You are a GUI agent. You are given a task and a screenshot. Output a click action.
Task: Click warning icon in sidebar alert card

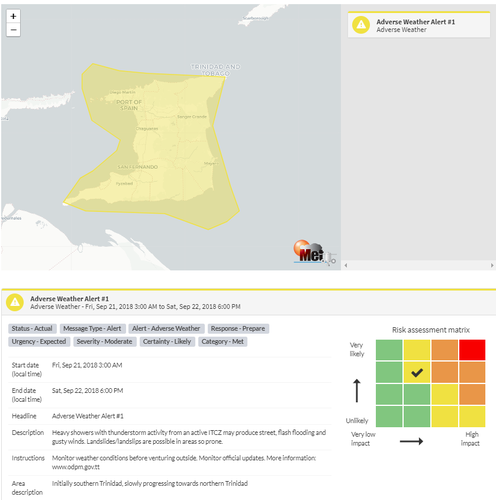coord(361,25)
